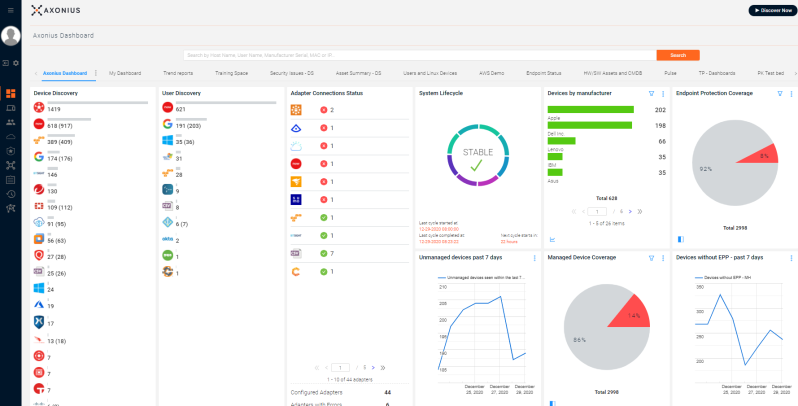This screenshot has width=798, height=406.
Task: Filter the Endpoint Protection Coverage chart
Action: tap(779, 93)
